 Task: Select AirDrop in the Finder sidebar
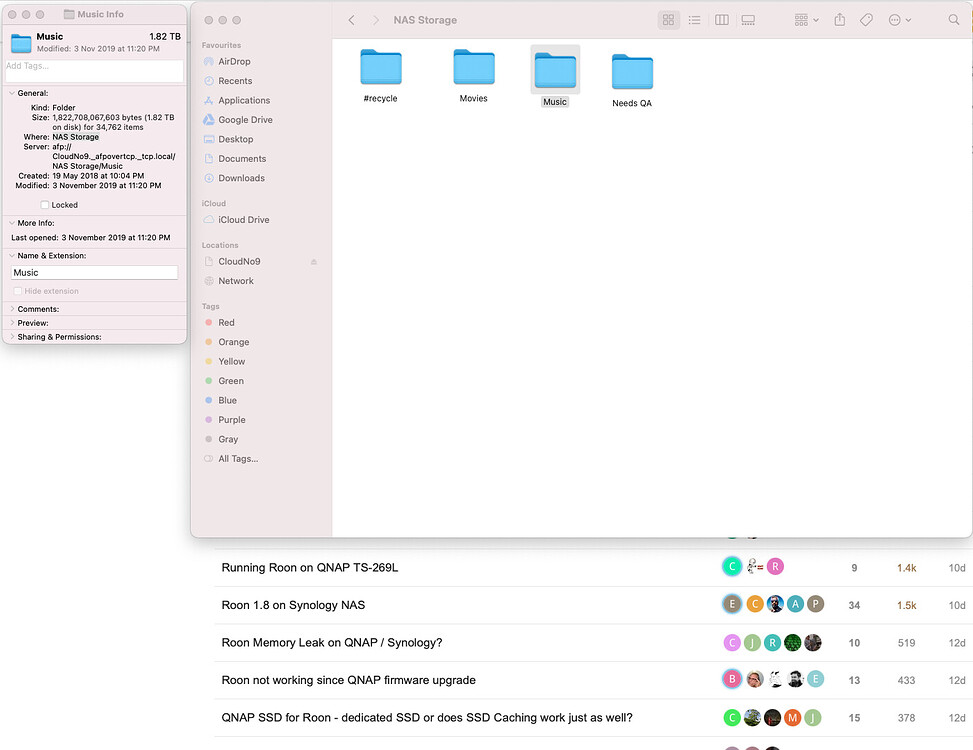click(x=234, y=62)
